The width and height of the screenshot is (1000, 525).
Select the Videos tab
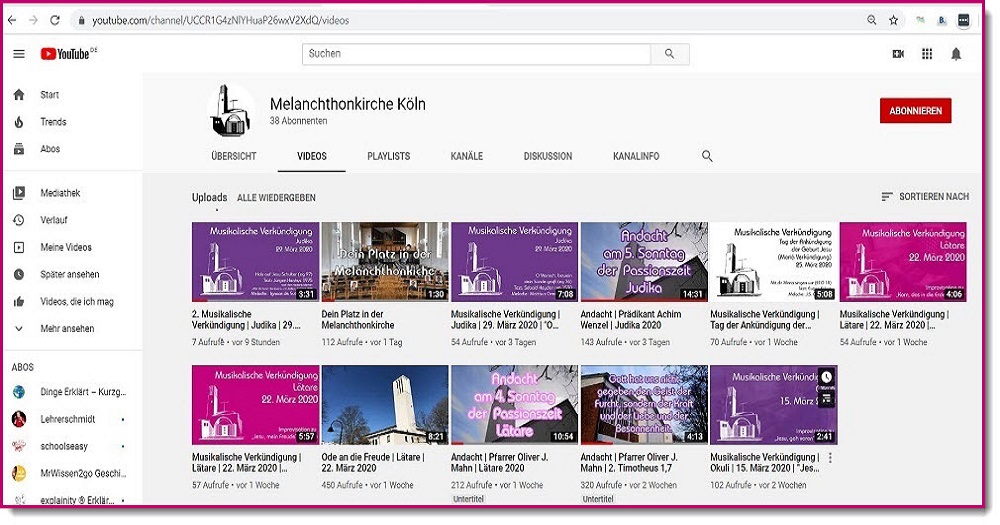(311, 156)
